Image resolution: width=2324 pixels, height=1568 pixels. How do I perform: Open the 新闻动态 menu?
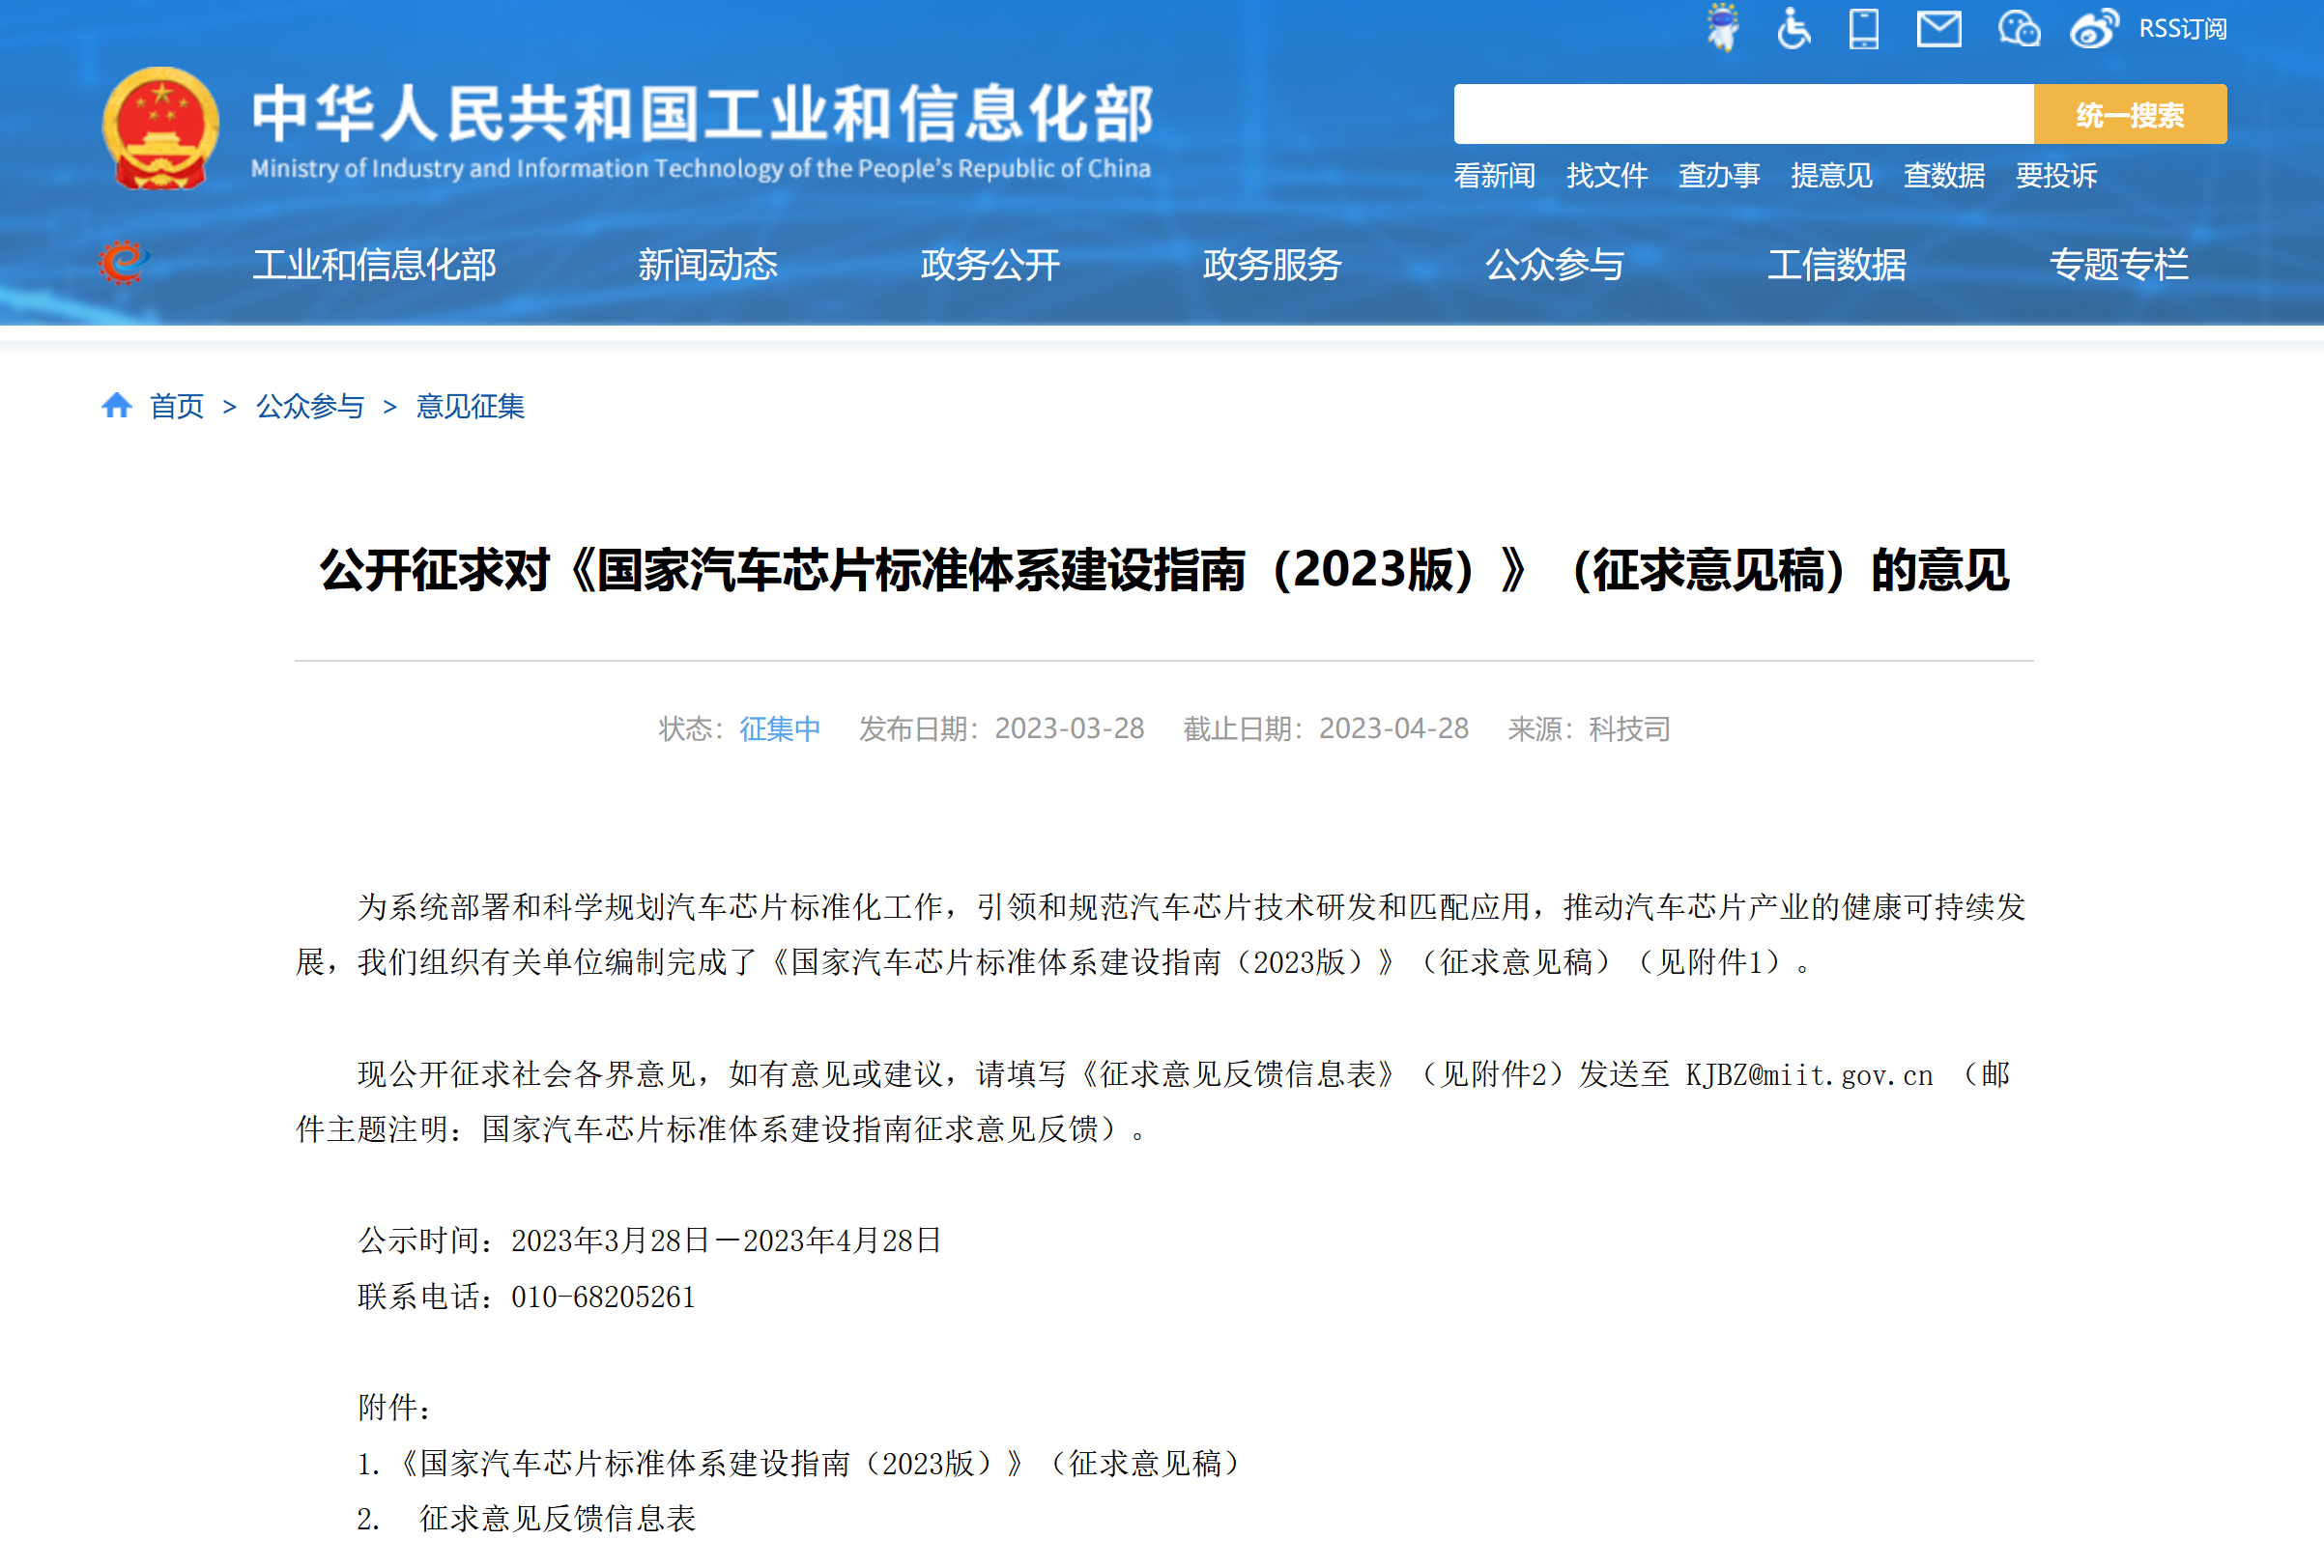point(708,265)
